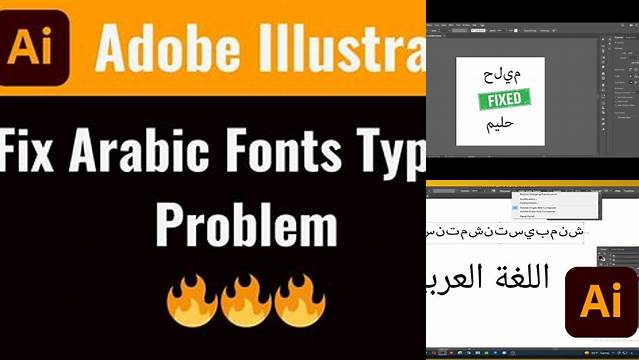Open the white highlighted font field in the control bar
639x360 pixels.
click(x=478, y=31)
